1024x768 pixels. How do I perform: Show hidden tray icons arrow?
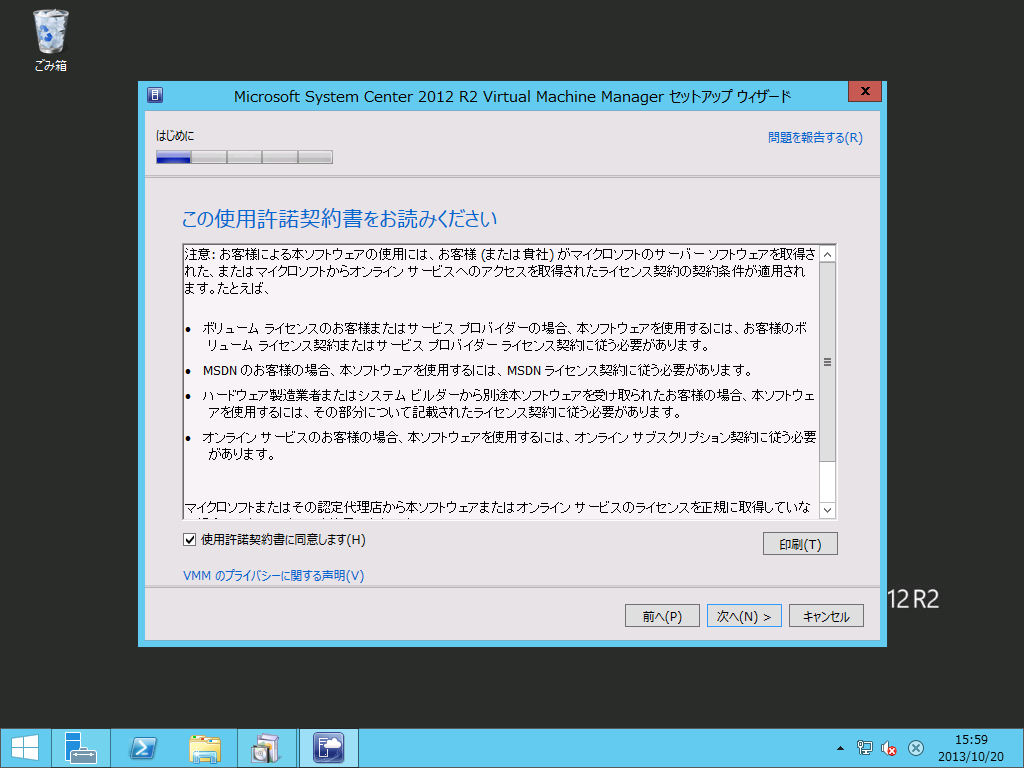(x=840, y=748)
